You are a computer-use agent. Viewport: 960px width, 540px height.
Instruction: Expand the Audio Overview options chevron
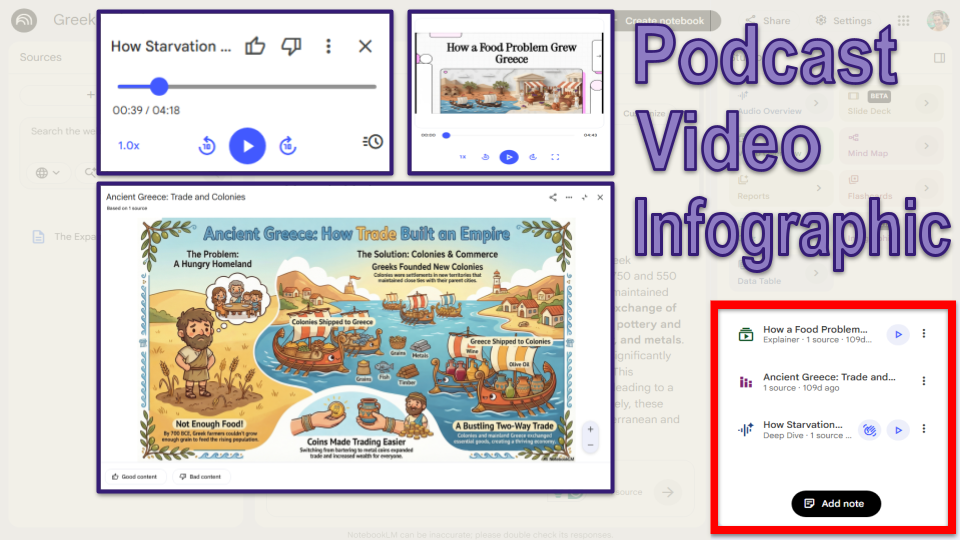click(x=816, y=103)
